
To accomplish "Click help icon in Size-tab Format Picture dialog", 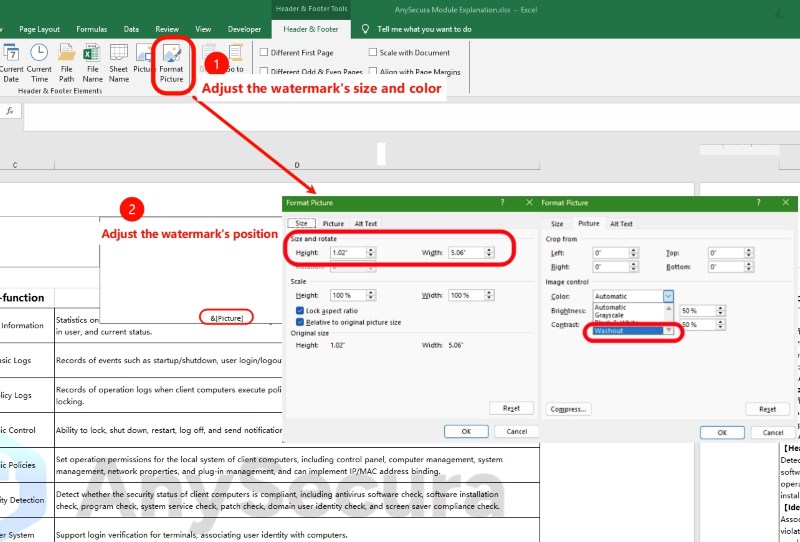I will (503, 203).
